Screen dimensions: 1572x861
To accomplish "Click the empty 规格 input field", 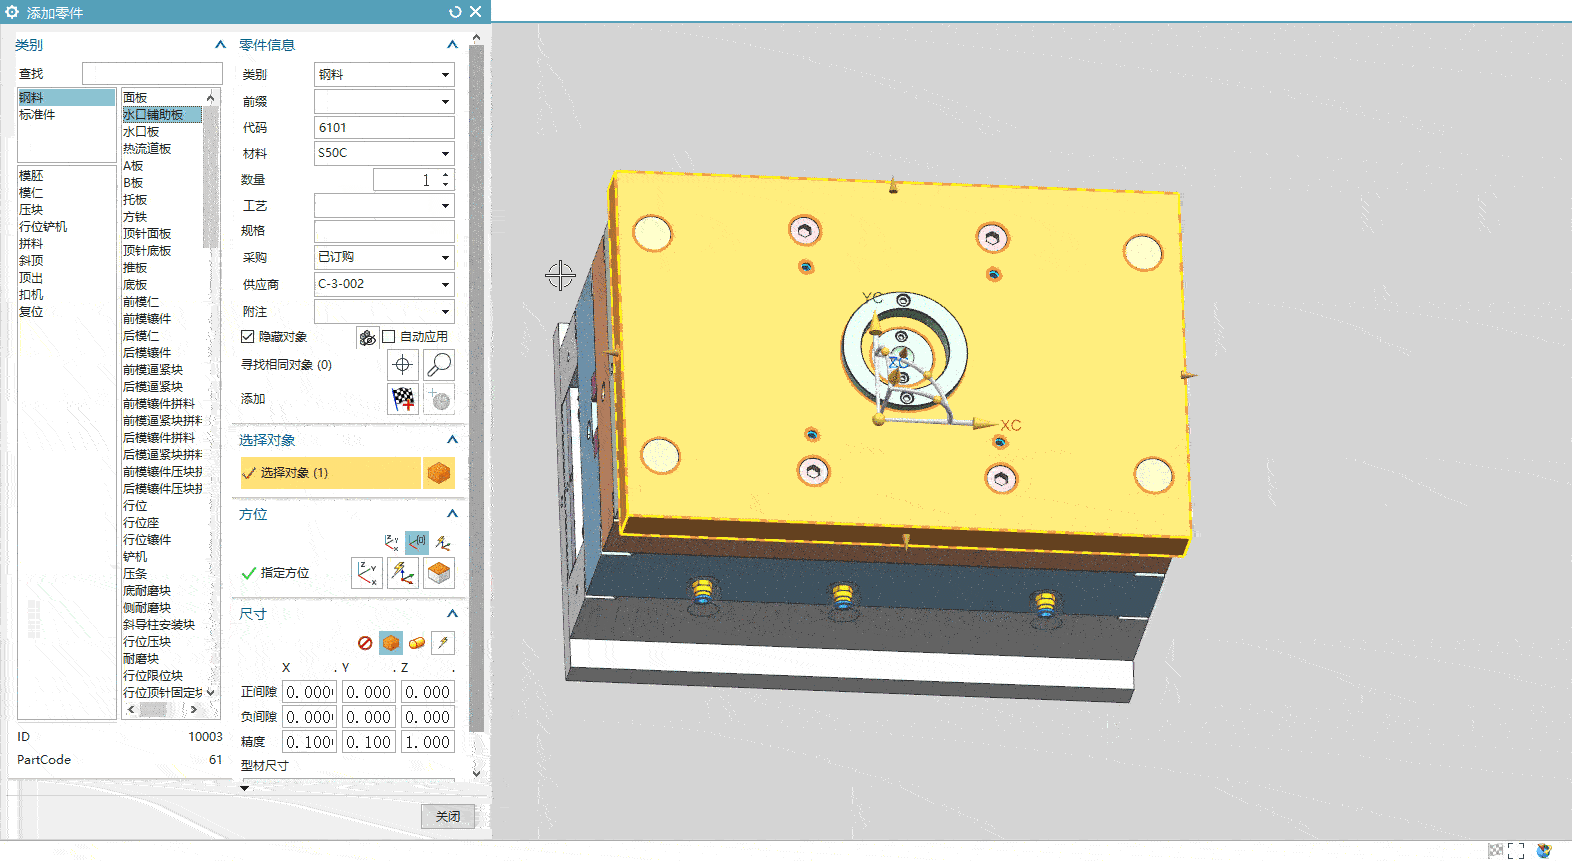I will pos(384,231).
